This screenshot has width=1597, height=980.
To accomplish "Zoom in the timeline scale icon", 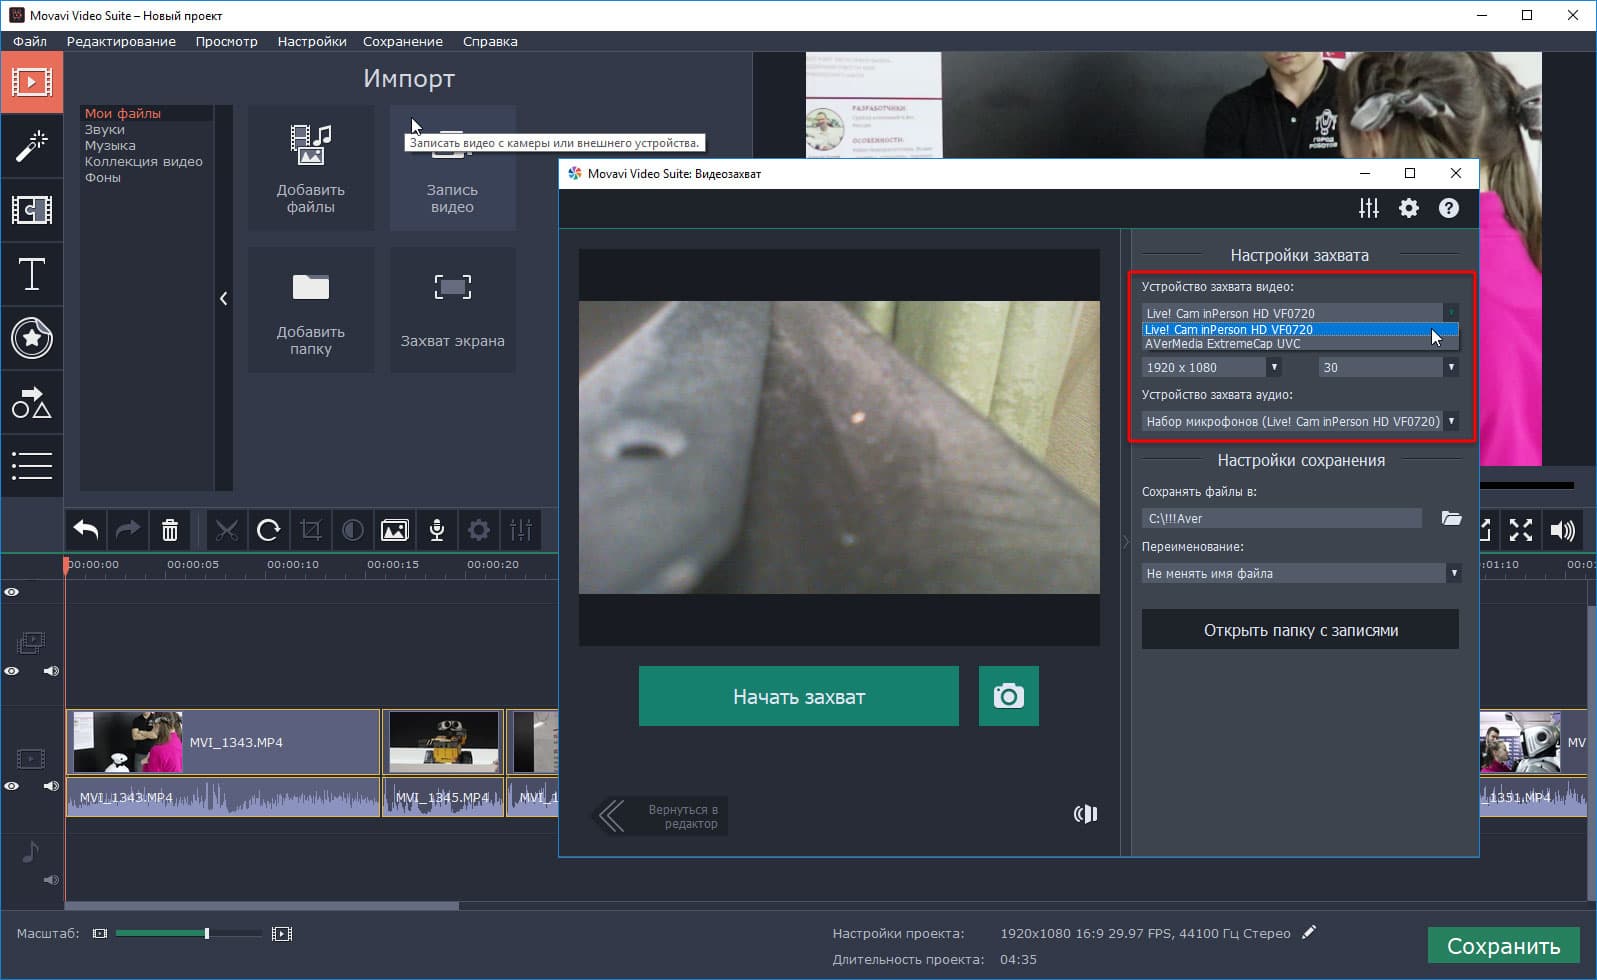I will tap(282, 934).
